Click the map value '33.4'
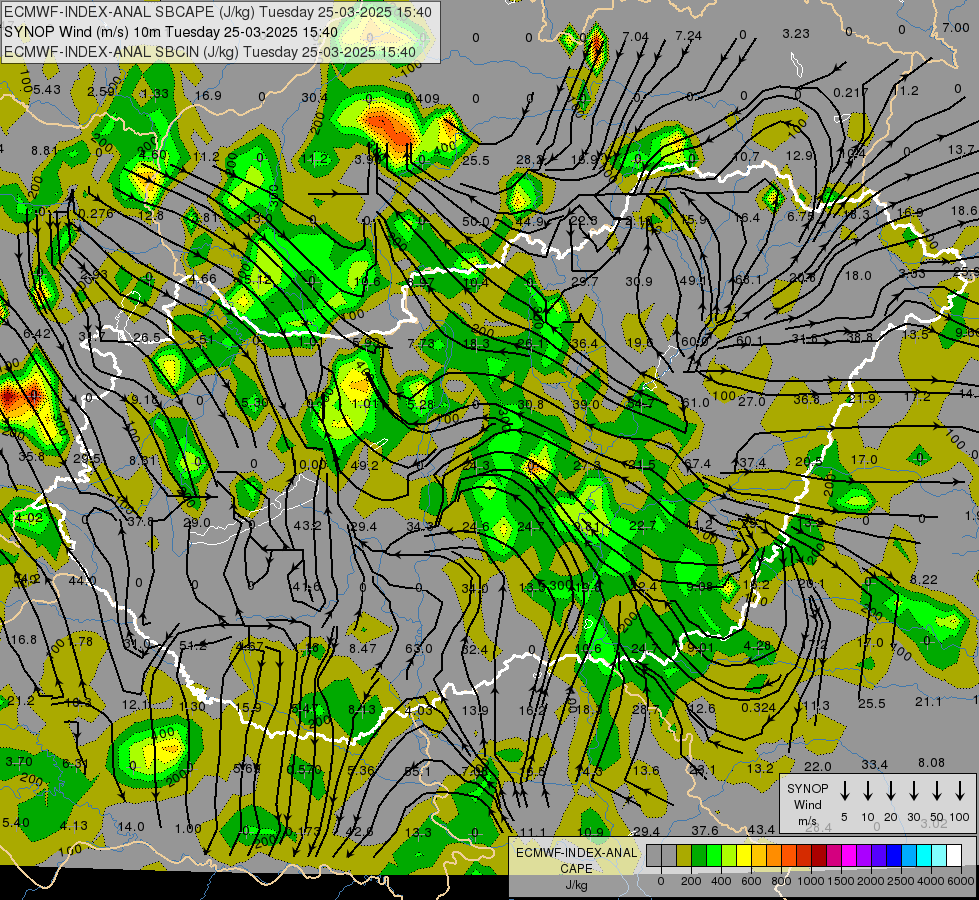Viewport: 979px width, 900px height. pos(874,764)
